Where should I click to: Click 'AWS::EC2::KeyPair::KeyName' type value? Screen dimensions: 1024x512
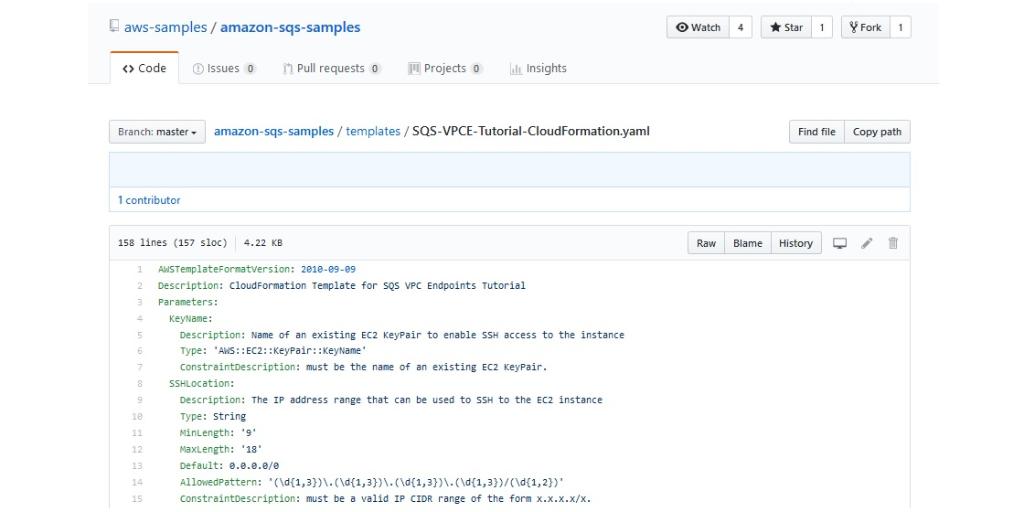(x=289, y=351)
